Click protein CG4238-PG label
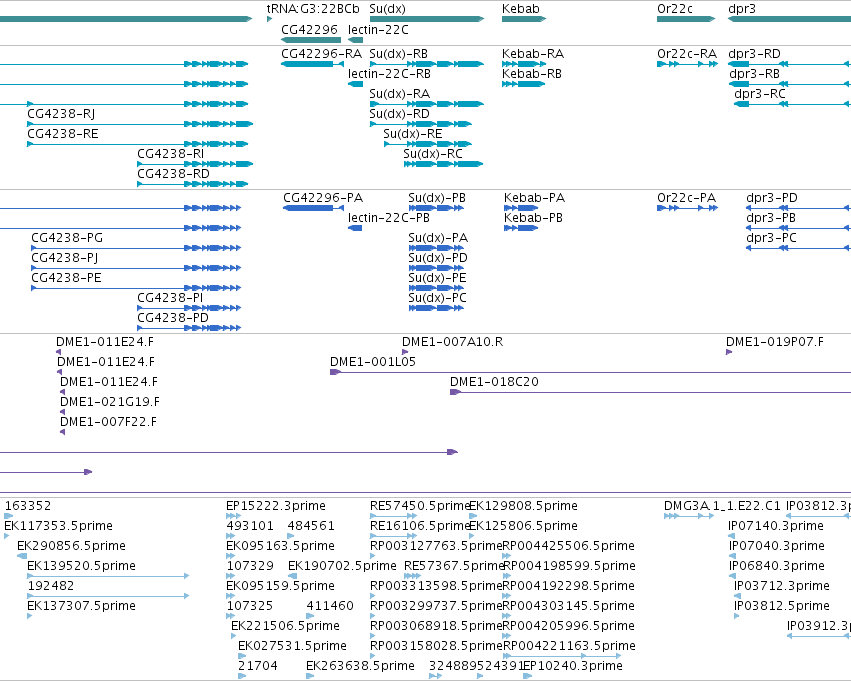 click(67, 238)
